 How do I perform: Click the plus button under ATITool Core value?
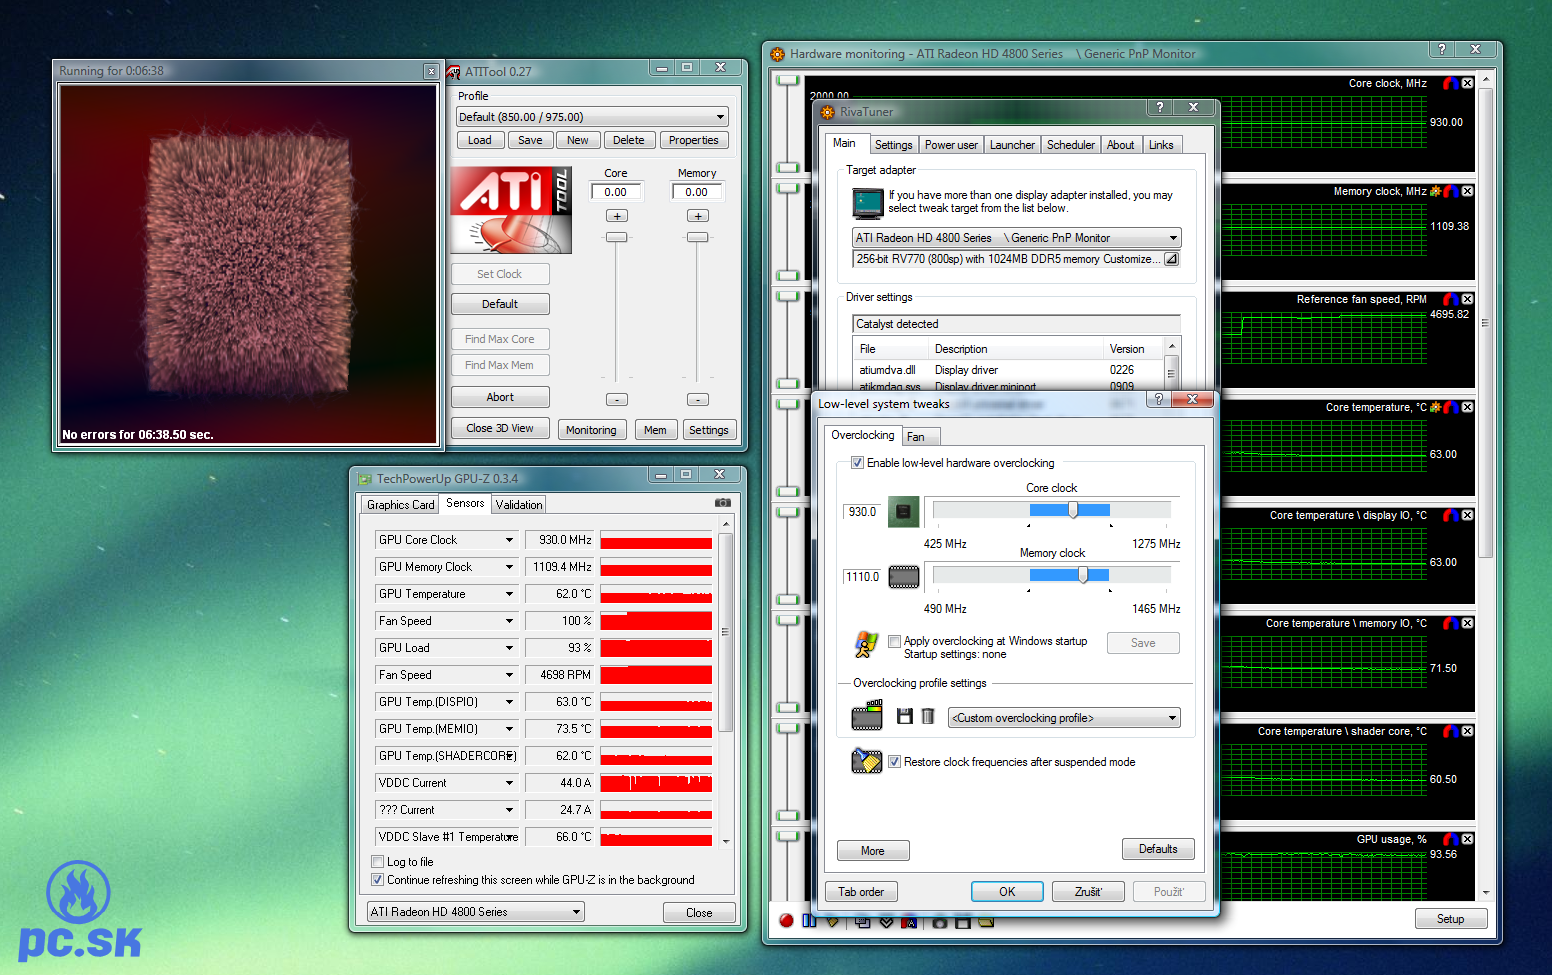click(x=617, y=216)
